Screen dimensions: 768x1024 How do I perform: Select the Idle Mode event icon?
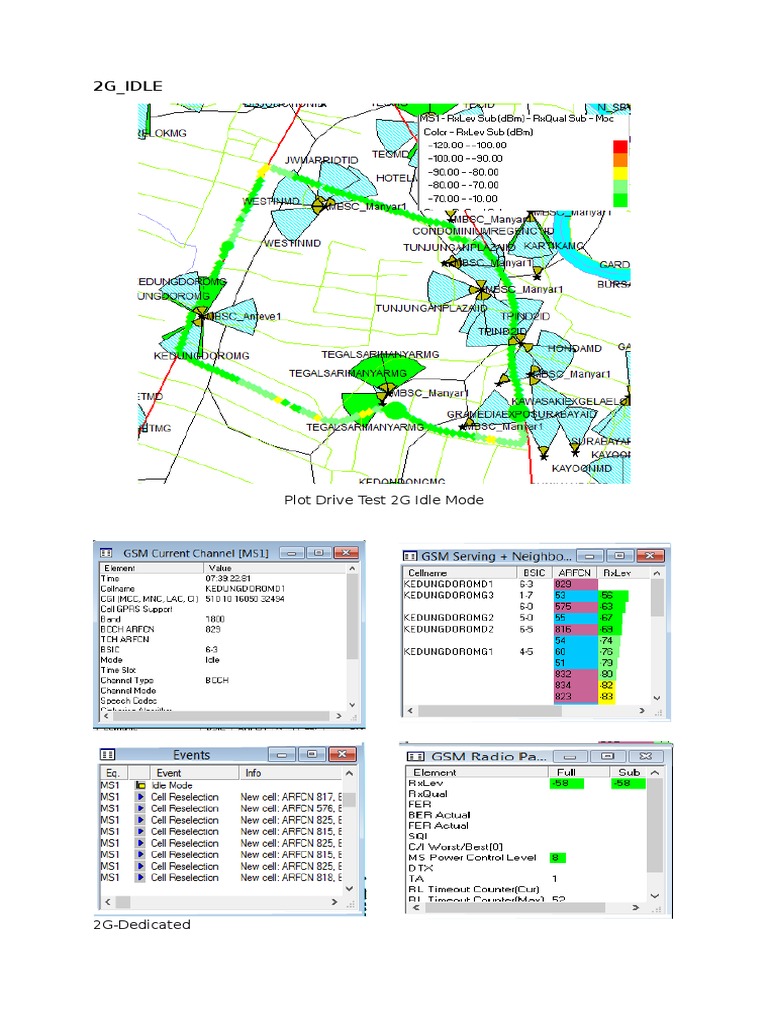[140, 786]
